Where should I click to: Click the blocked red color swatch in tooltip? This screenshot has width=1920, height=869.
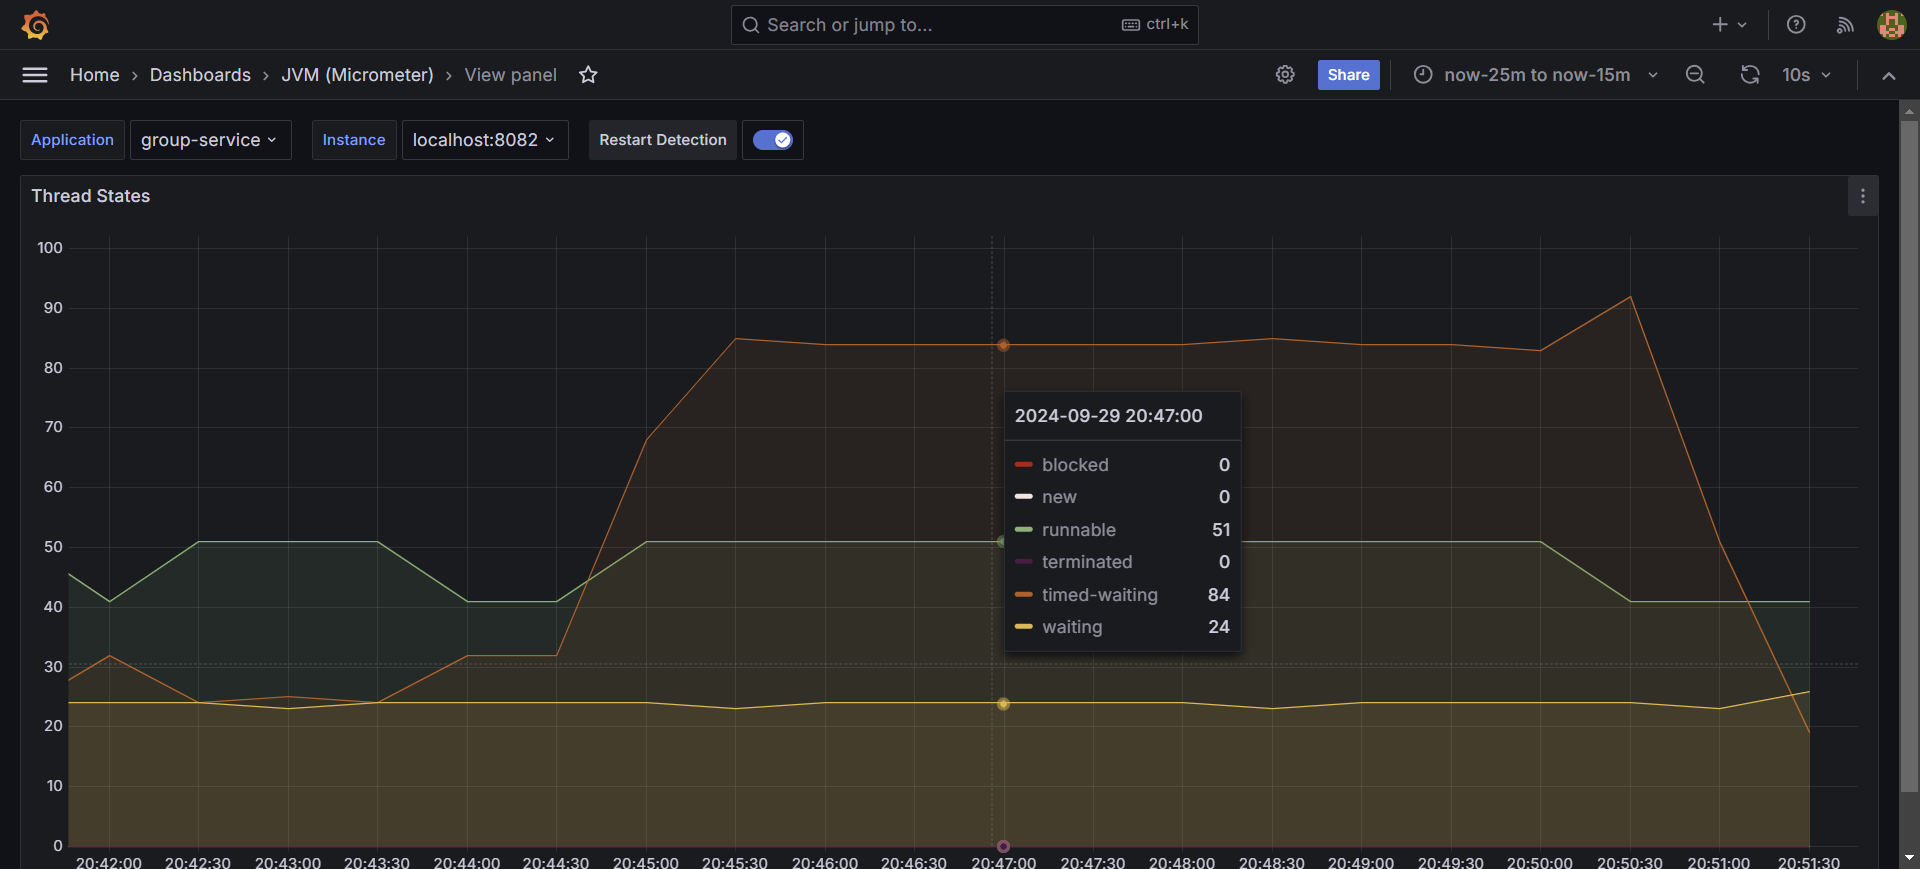click(1023, 465)
